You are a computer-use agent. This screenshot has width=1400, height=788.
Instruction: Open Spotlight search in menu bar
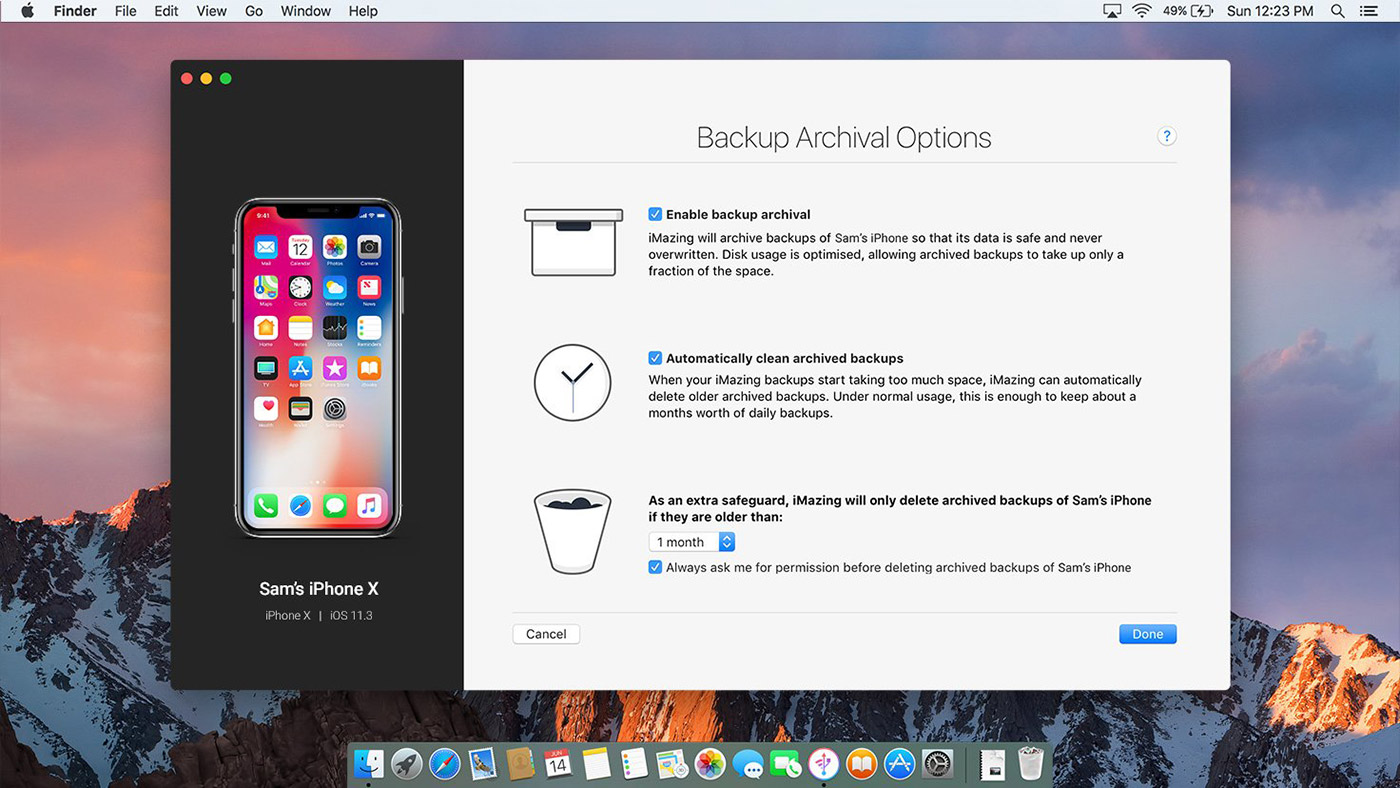[x=1337, y=11]
